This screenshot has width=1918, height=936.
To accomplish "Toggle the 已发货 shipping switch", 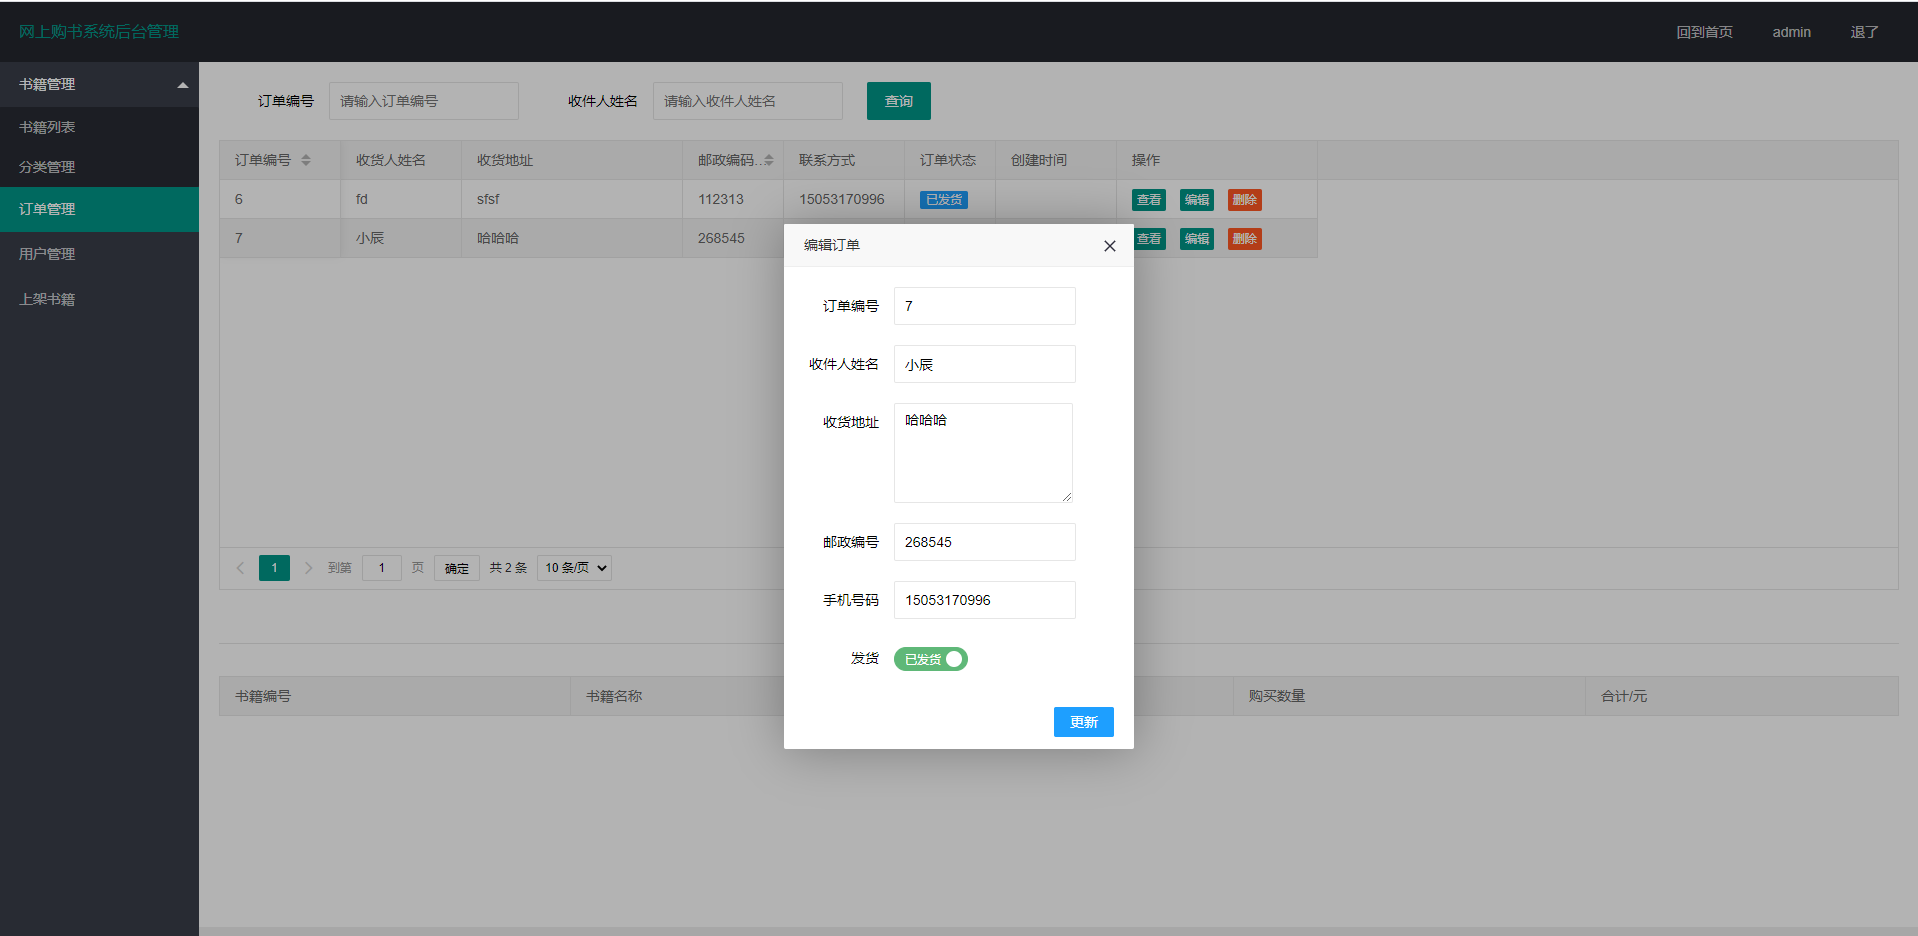I will click(x=930, y=659).
